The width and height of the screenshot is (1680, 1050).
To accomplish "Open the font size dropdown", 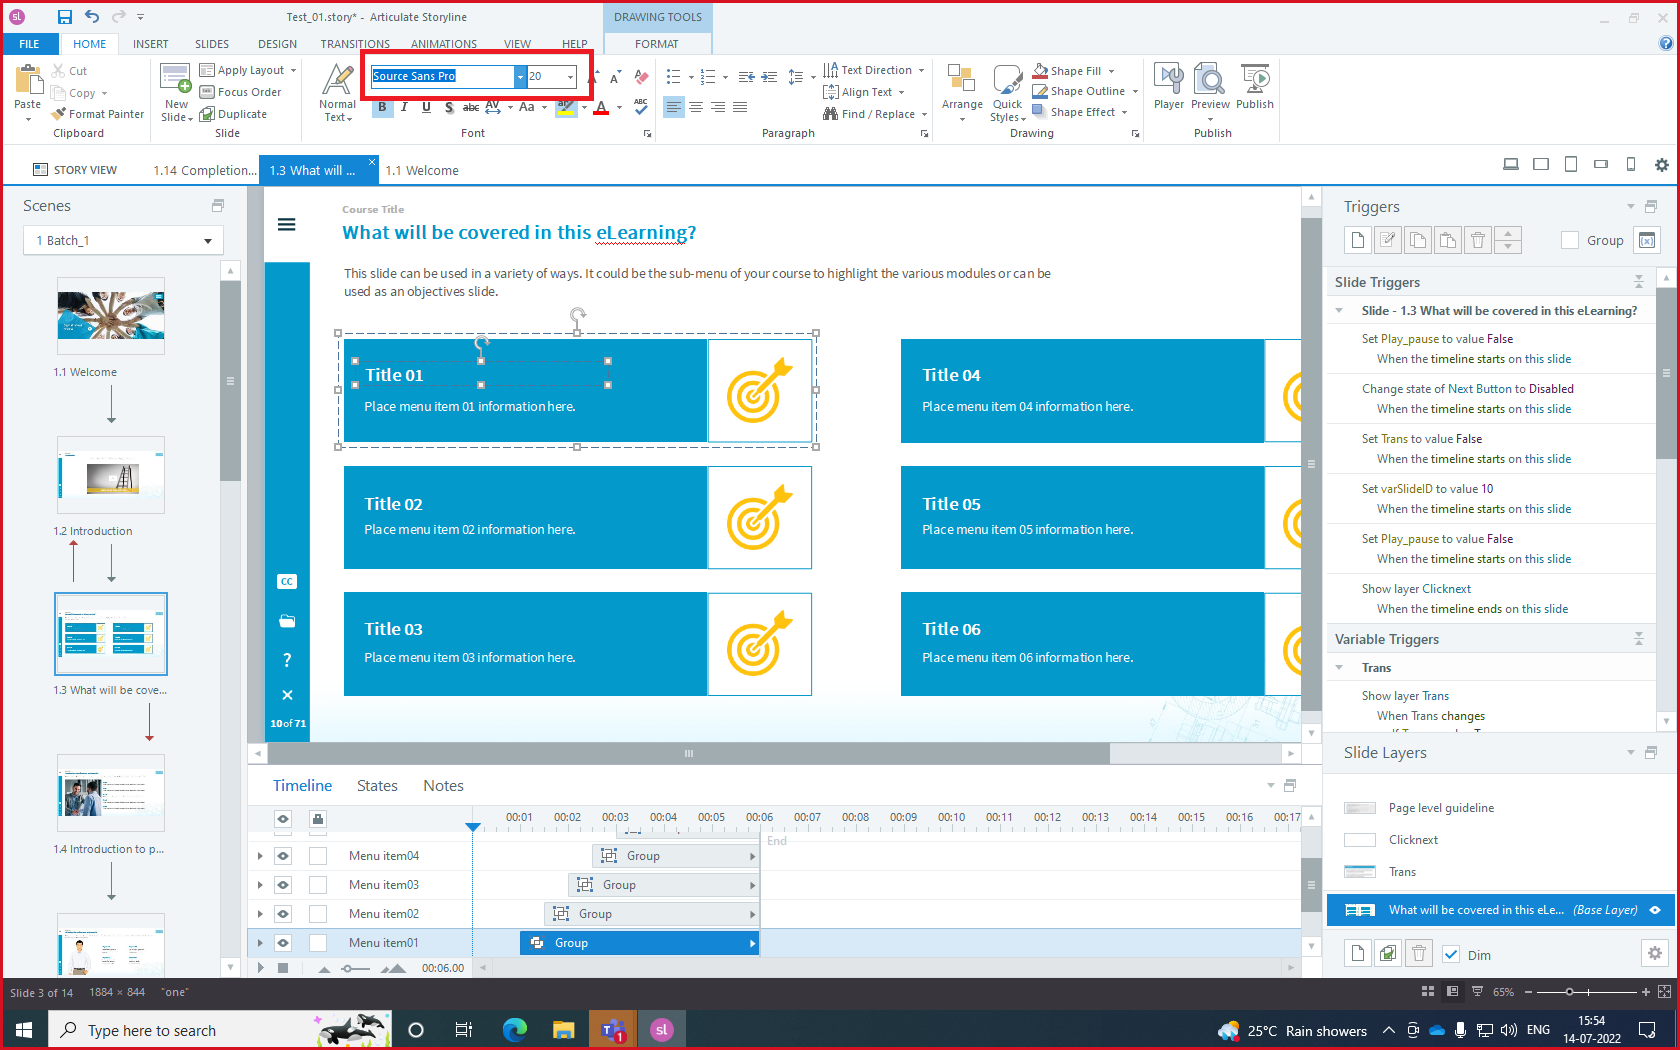I will point(570,77).
